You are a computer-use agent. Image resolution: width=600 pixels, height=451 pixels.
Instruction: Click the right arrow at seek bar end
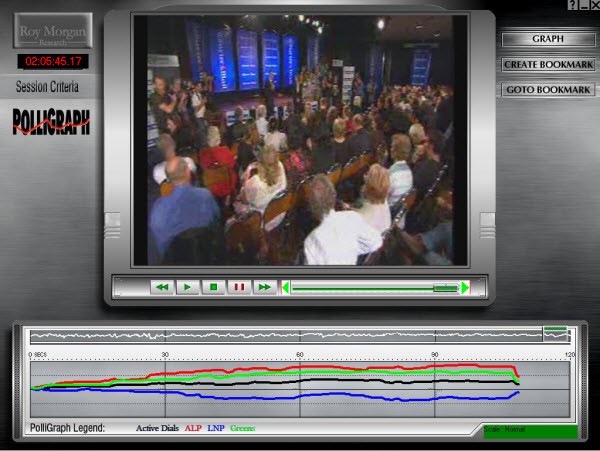tap(465, 288)
